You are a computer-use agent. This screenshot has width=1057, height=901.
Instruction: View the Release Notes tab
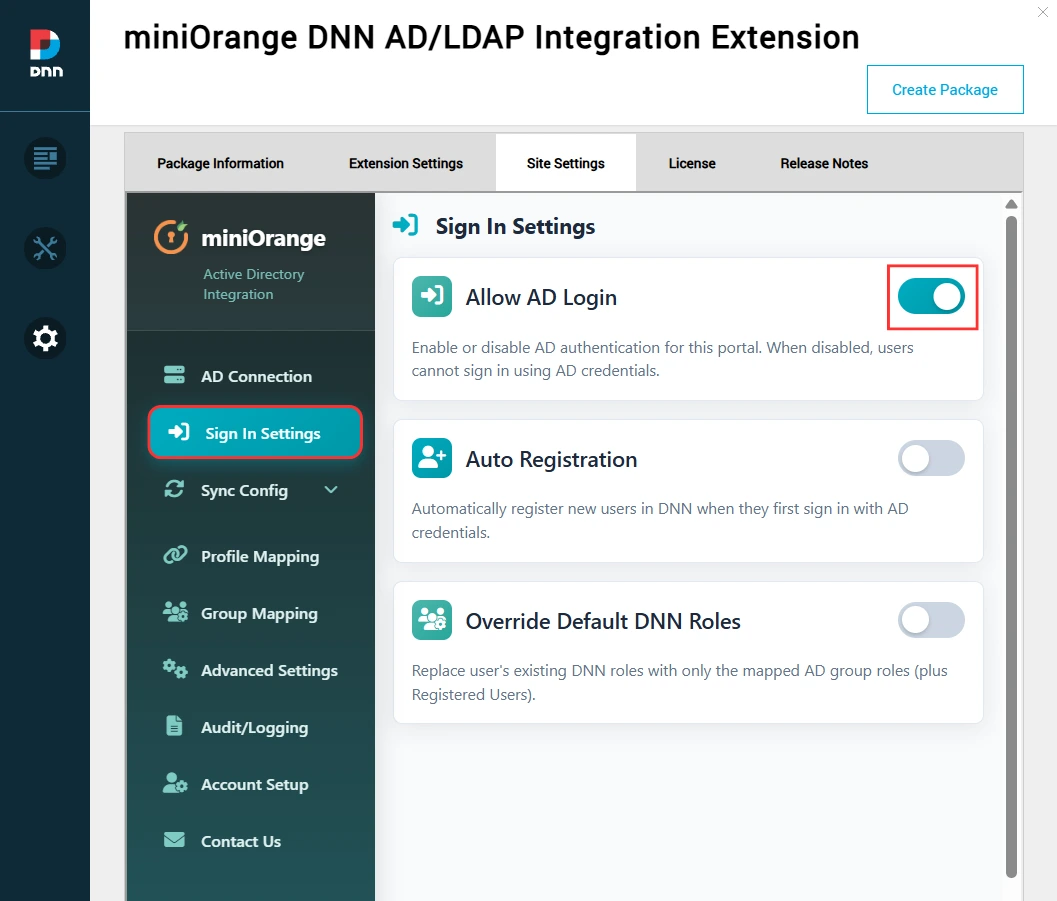click(x=824, y=163)
